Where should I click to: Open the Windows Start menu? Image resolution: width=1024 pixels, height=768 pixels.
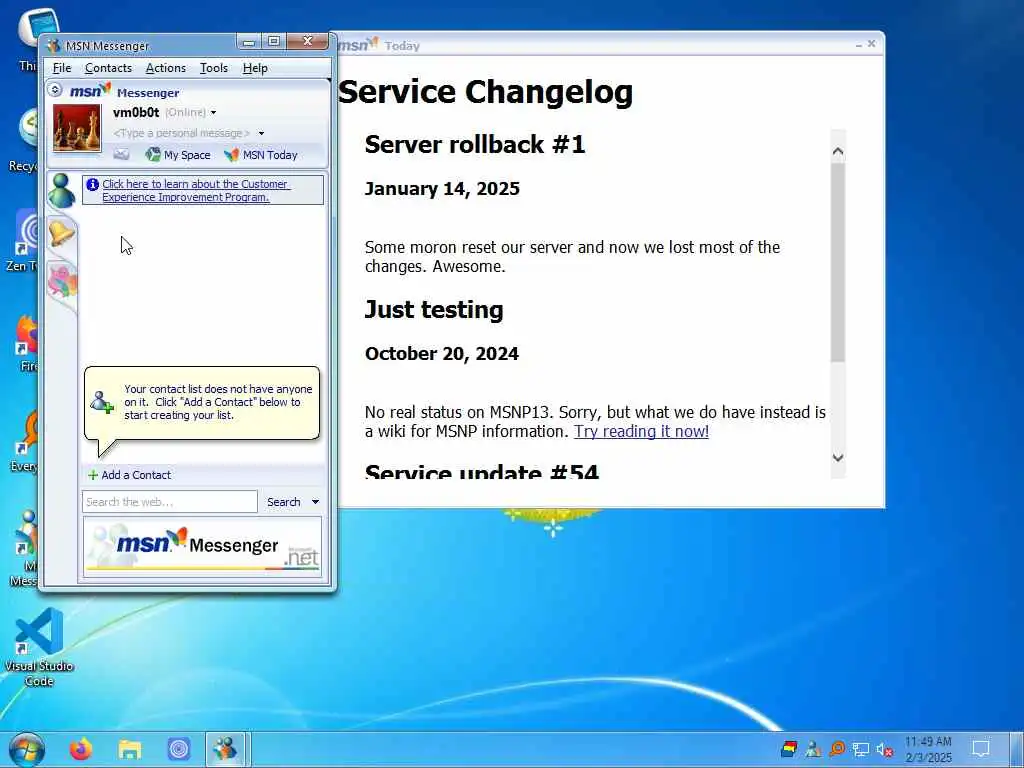click(27, 749)
